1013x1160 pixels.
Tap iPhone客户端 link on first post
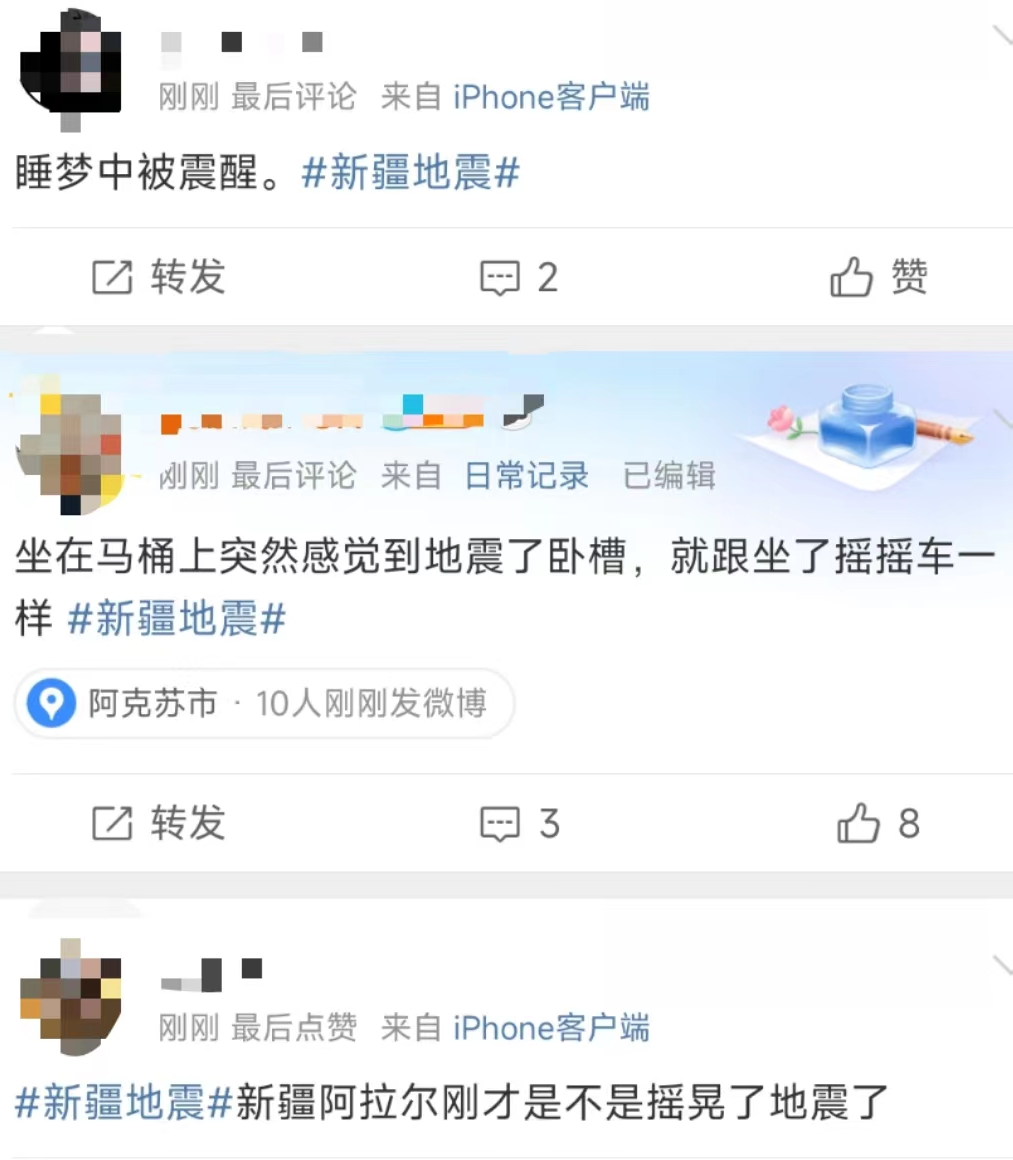click(551, 97)
